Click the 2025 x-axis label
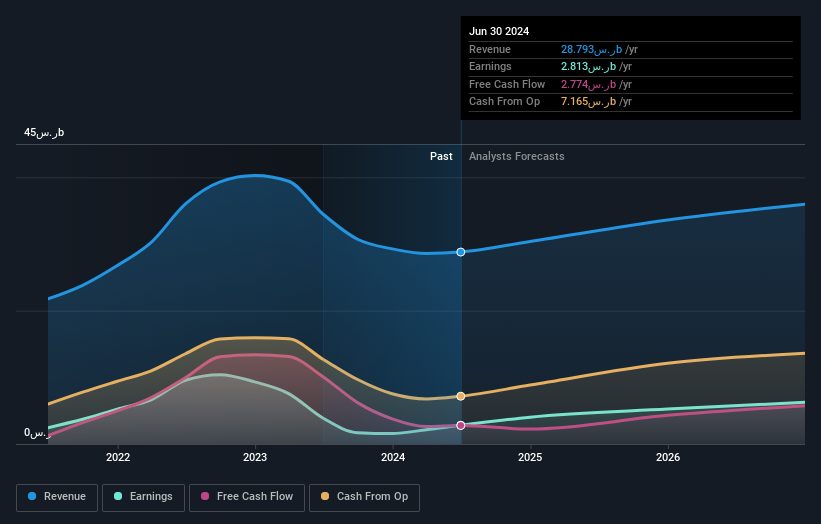Viewport: 821px width, 524px height. (x=530, y=458)
